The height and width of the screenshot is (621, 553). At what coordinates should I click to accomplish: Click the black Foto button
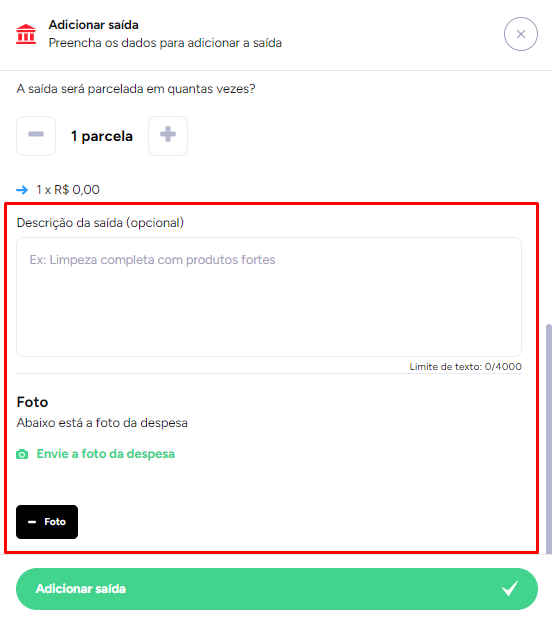(47, 522)
